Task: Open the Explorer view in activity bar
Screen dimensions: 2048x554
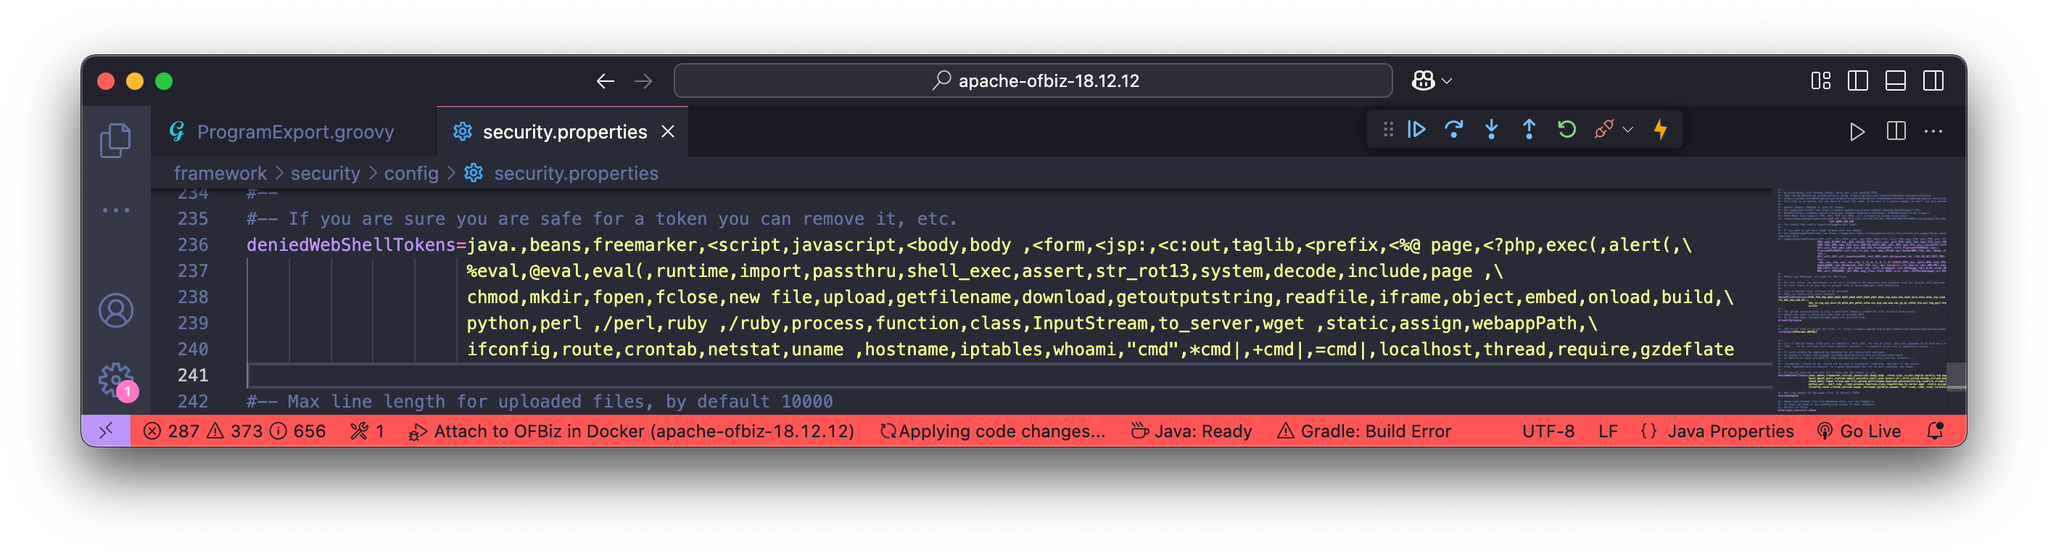Action: [116, 140]
